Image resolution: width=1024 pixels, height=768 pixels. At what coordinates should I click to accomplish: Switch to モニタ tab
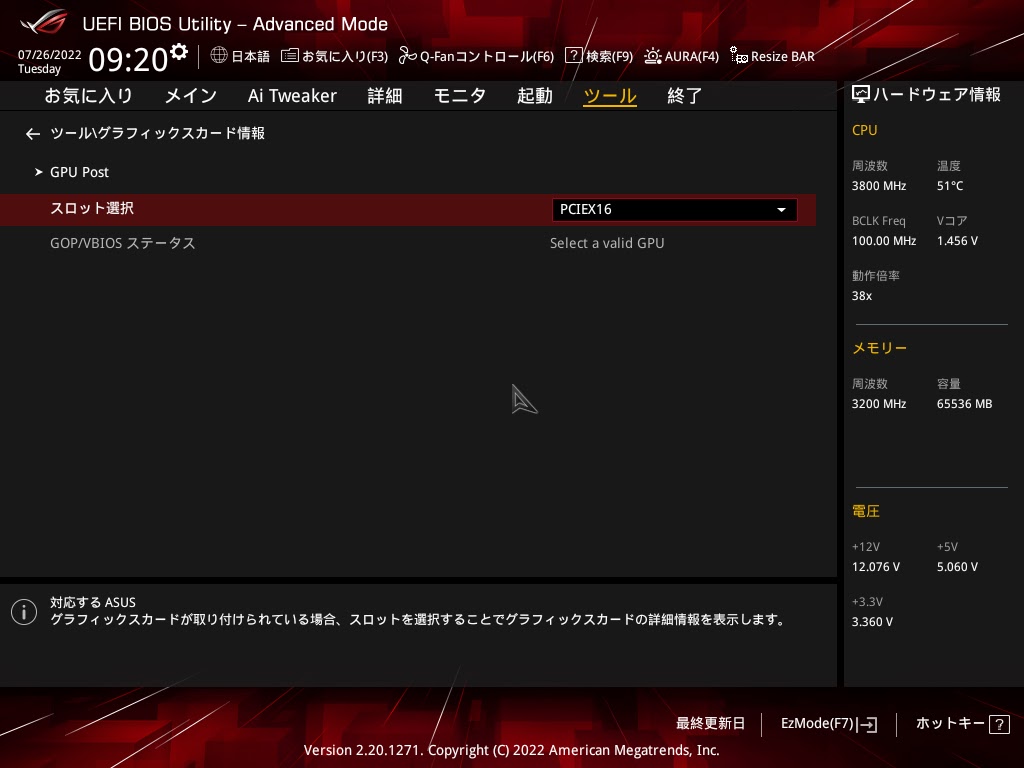[x=460, y=96]
